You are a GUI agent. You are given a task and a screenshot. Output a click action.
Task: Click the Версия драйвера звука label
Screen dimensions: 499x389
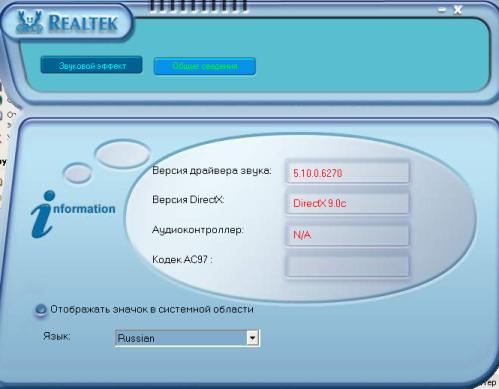click(212, 171)
